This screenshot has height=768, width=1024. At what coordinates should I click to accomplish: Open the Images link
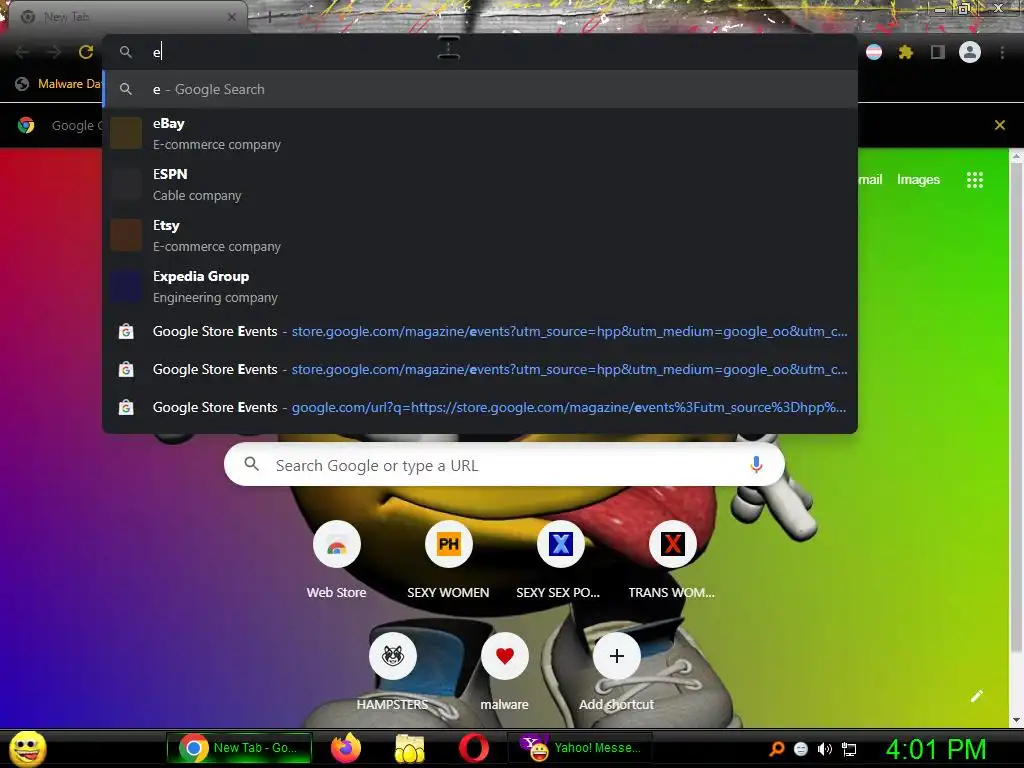coord(918,180)
